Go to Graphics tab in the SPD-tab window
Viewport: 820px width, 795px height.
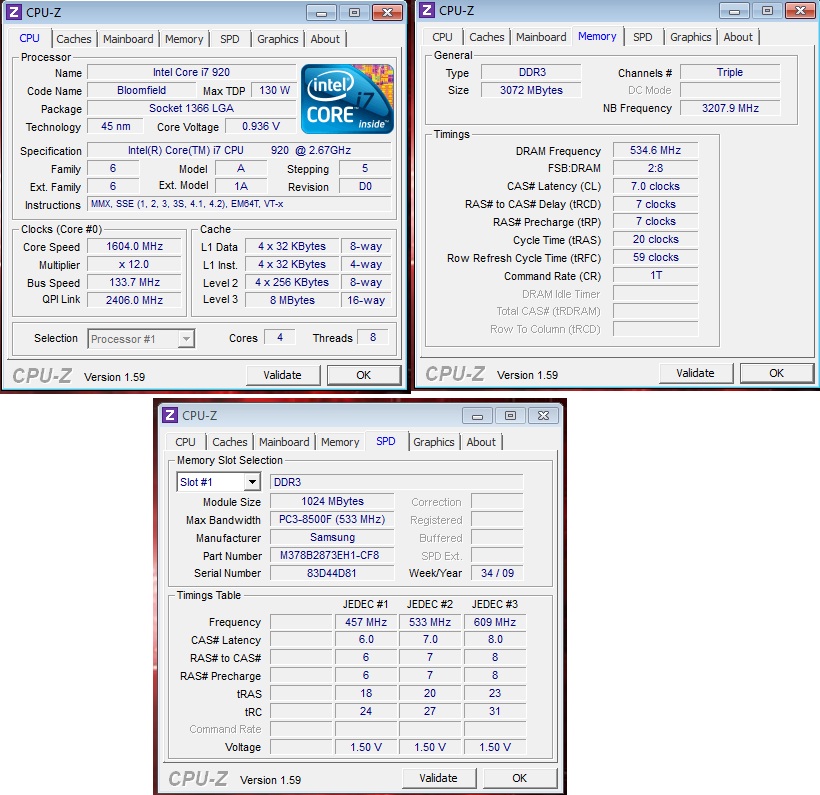coord(434,442)
